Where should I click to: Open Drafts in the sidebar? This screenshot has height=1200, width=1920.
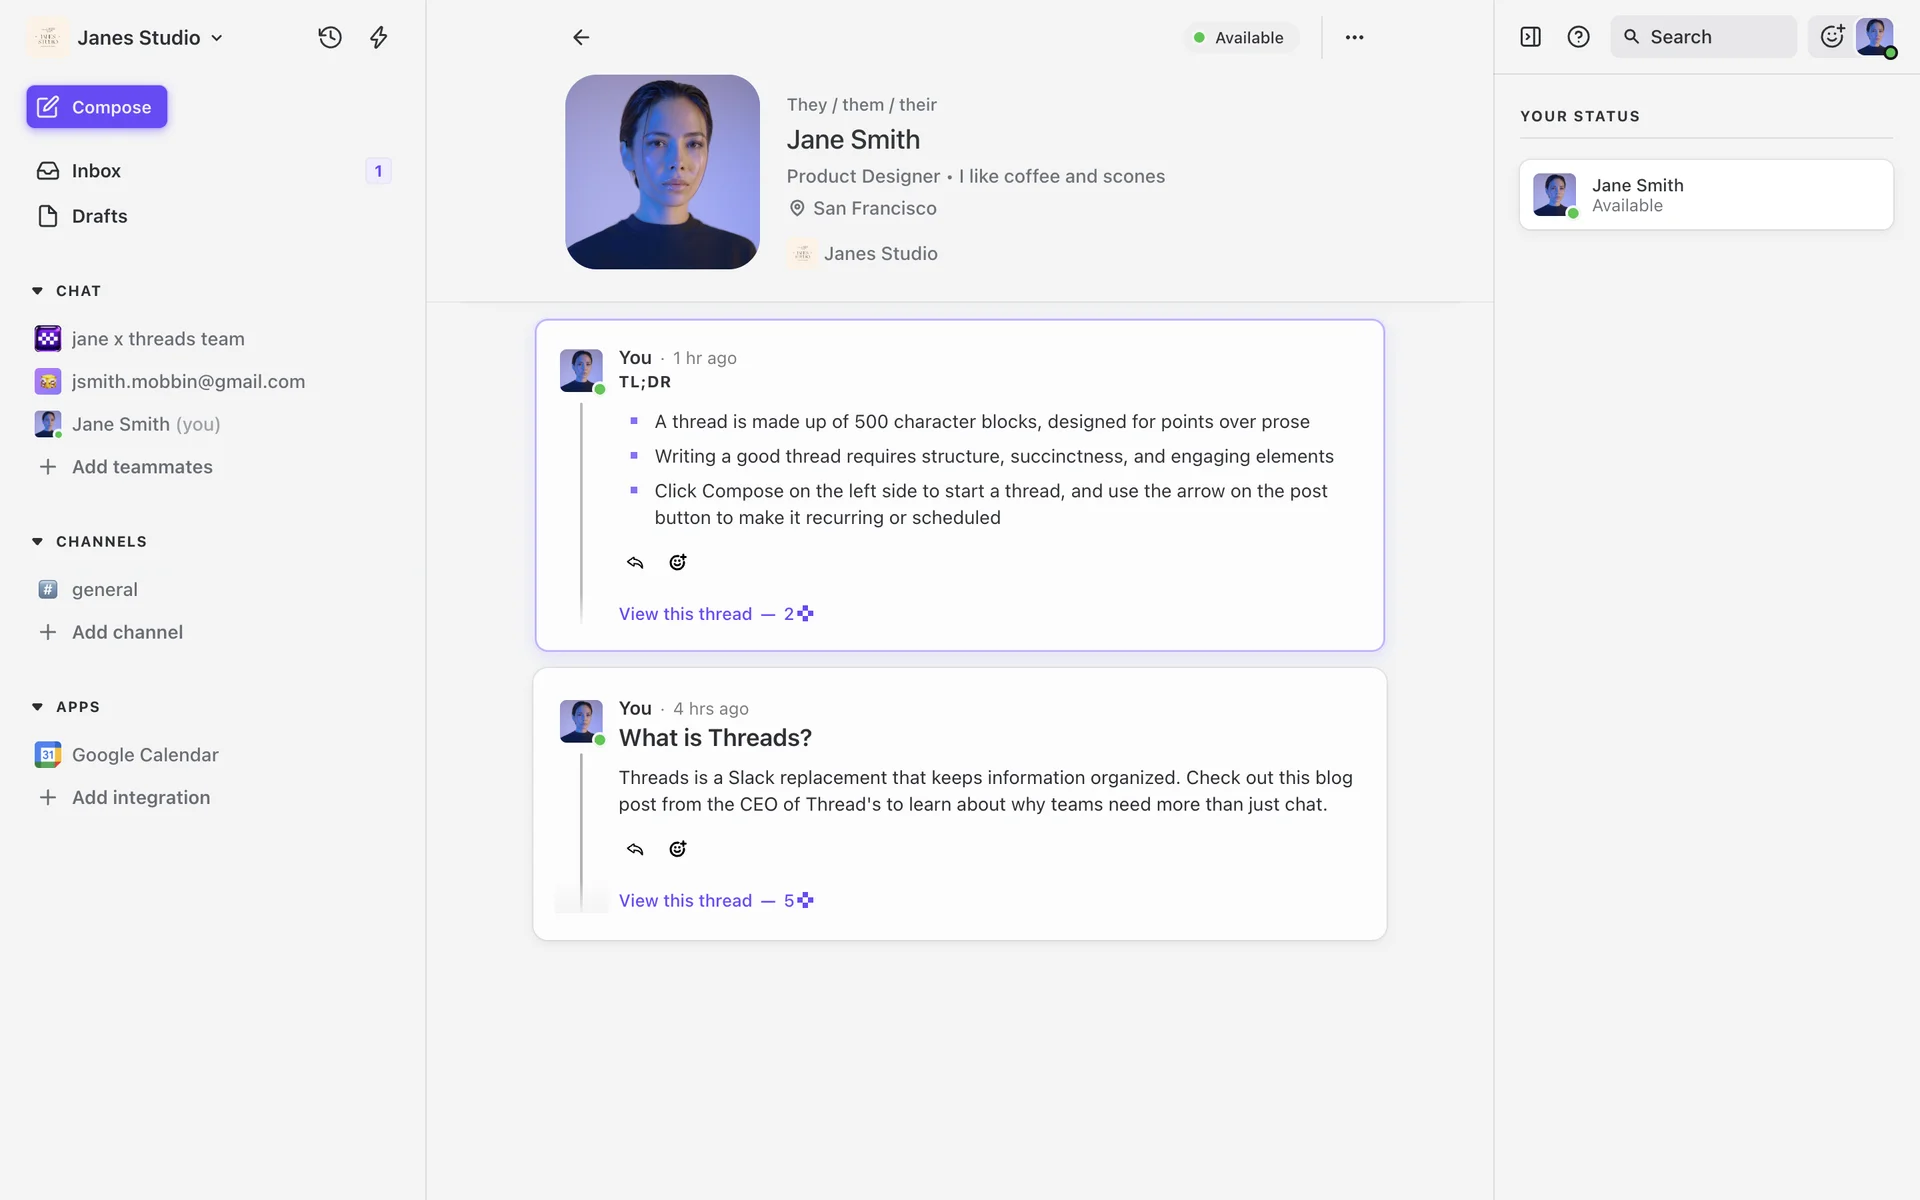tap(99, 216)
